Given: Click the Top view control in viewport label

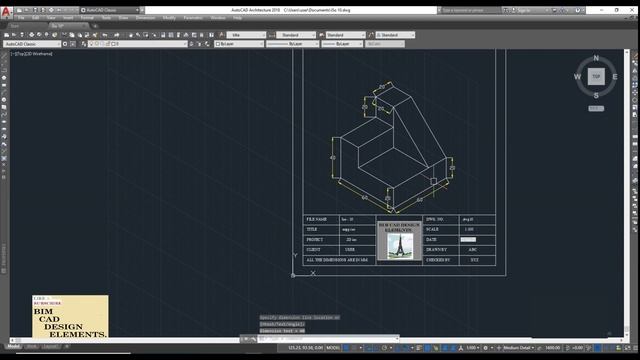Looking at the screenshot, I should [x=20, y=53].
